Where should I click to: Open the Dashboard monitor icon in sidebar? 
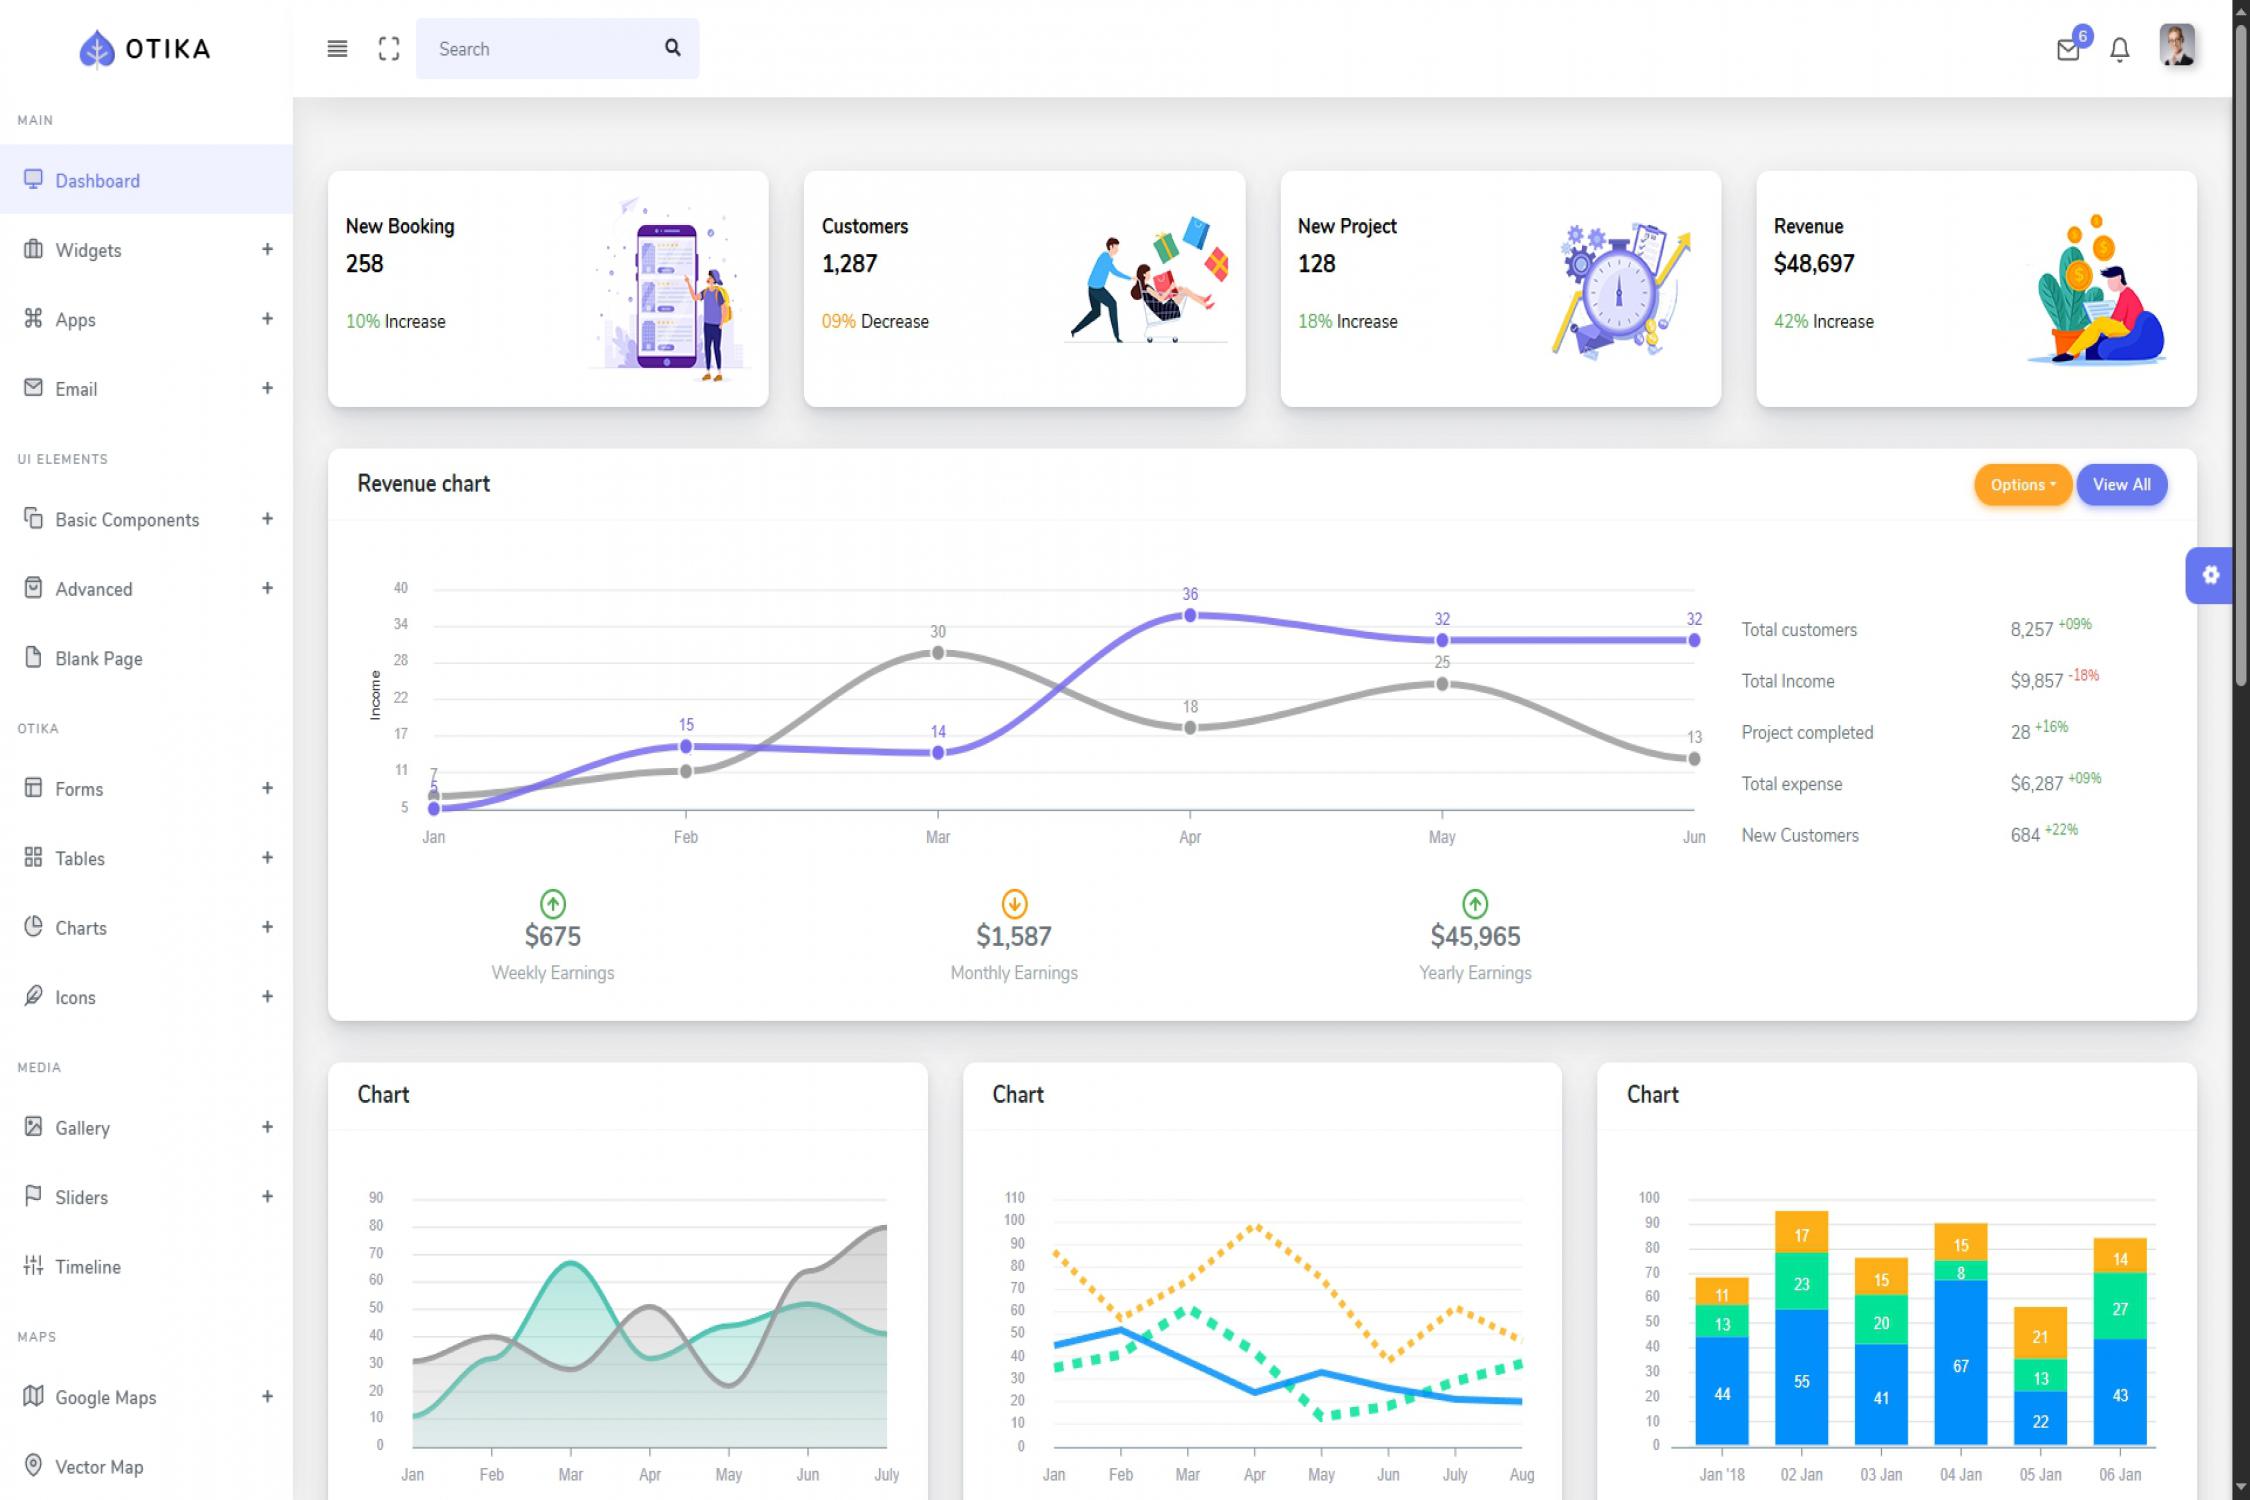click(x=33, y=180)
